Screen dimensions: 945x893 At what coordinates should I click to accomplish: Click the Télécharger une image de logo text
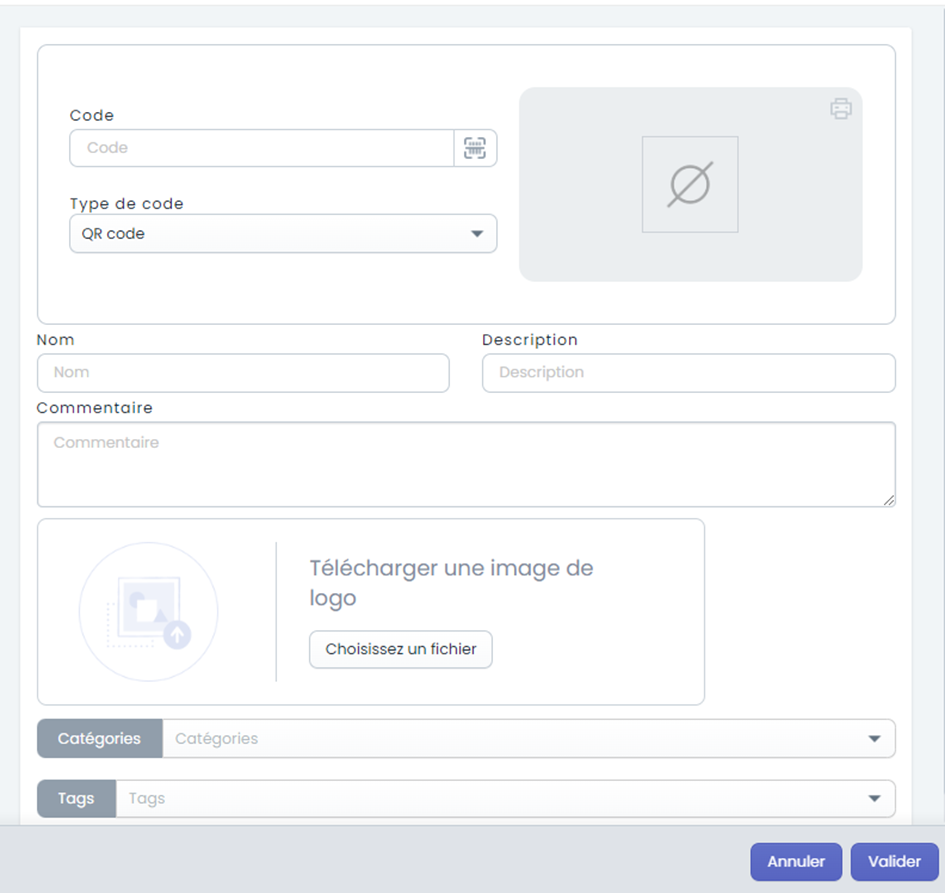tap(451, 583)
